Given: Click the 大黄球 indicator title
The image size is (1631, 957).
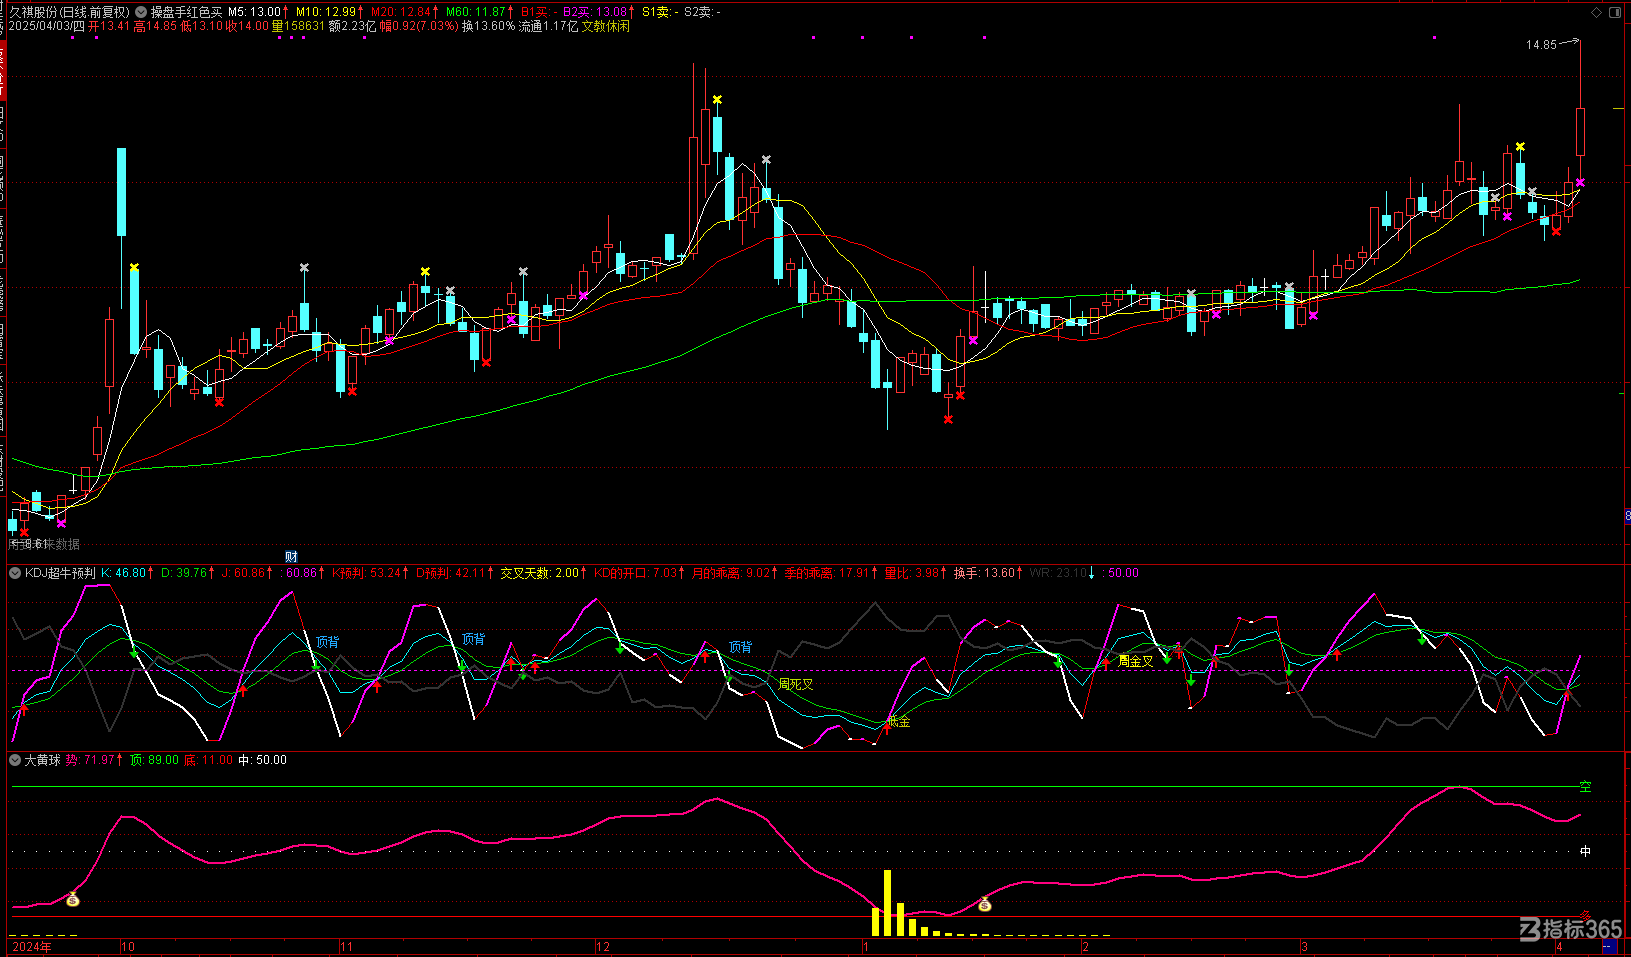Looking at the screenshot, I should coord(42,760).
